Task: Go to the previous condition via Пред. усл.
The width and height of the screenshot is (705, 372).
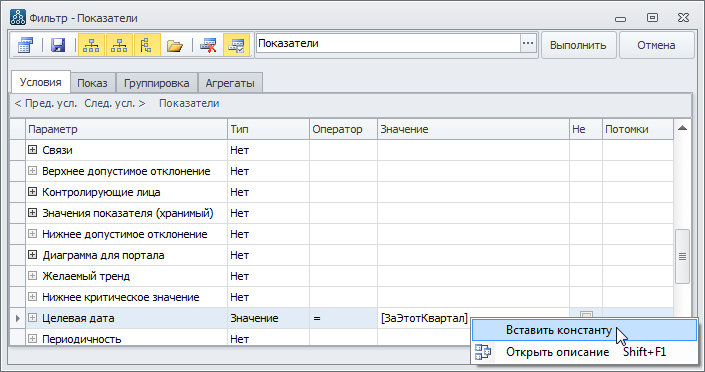Action: click(x=46, y=103)
